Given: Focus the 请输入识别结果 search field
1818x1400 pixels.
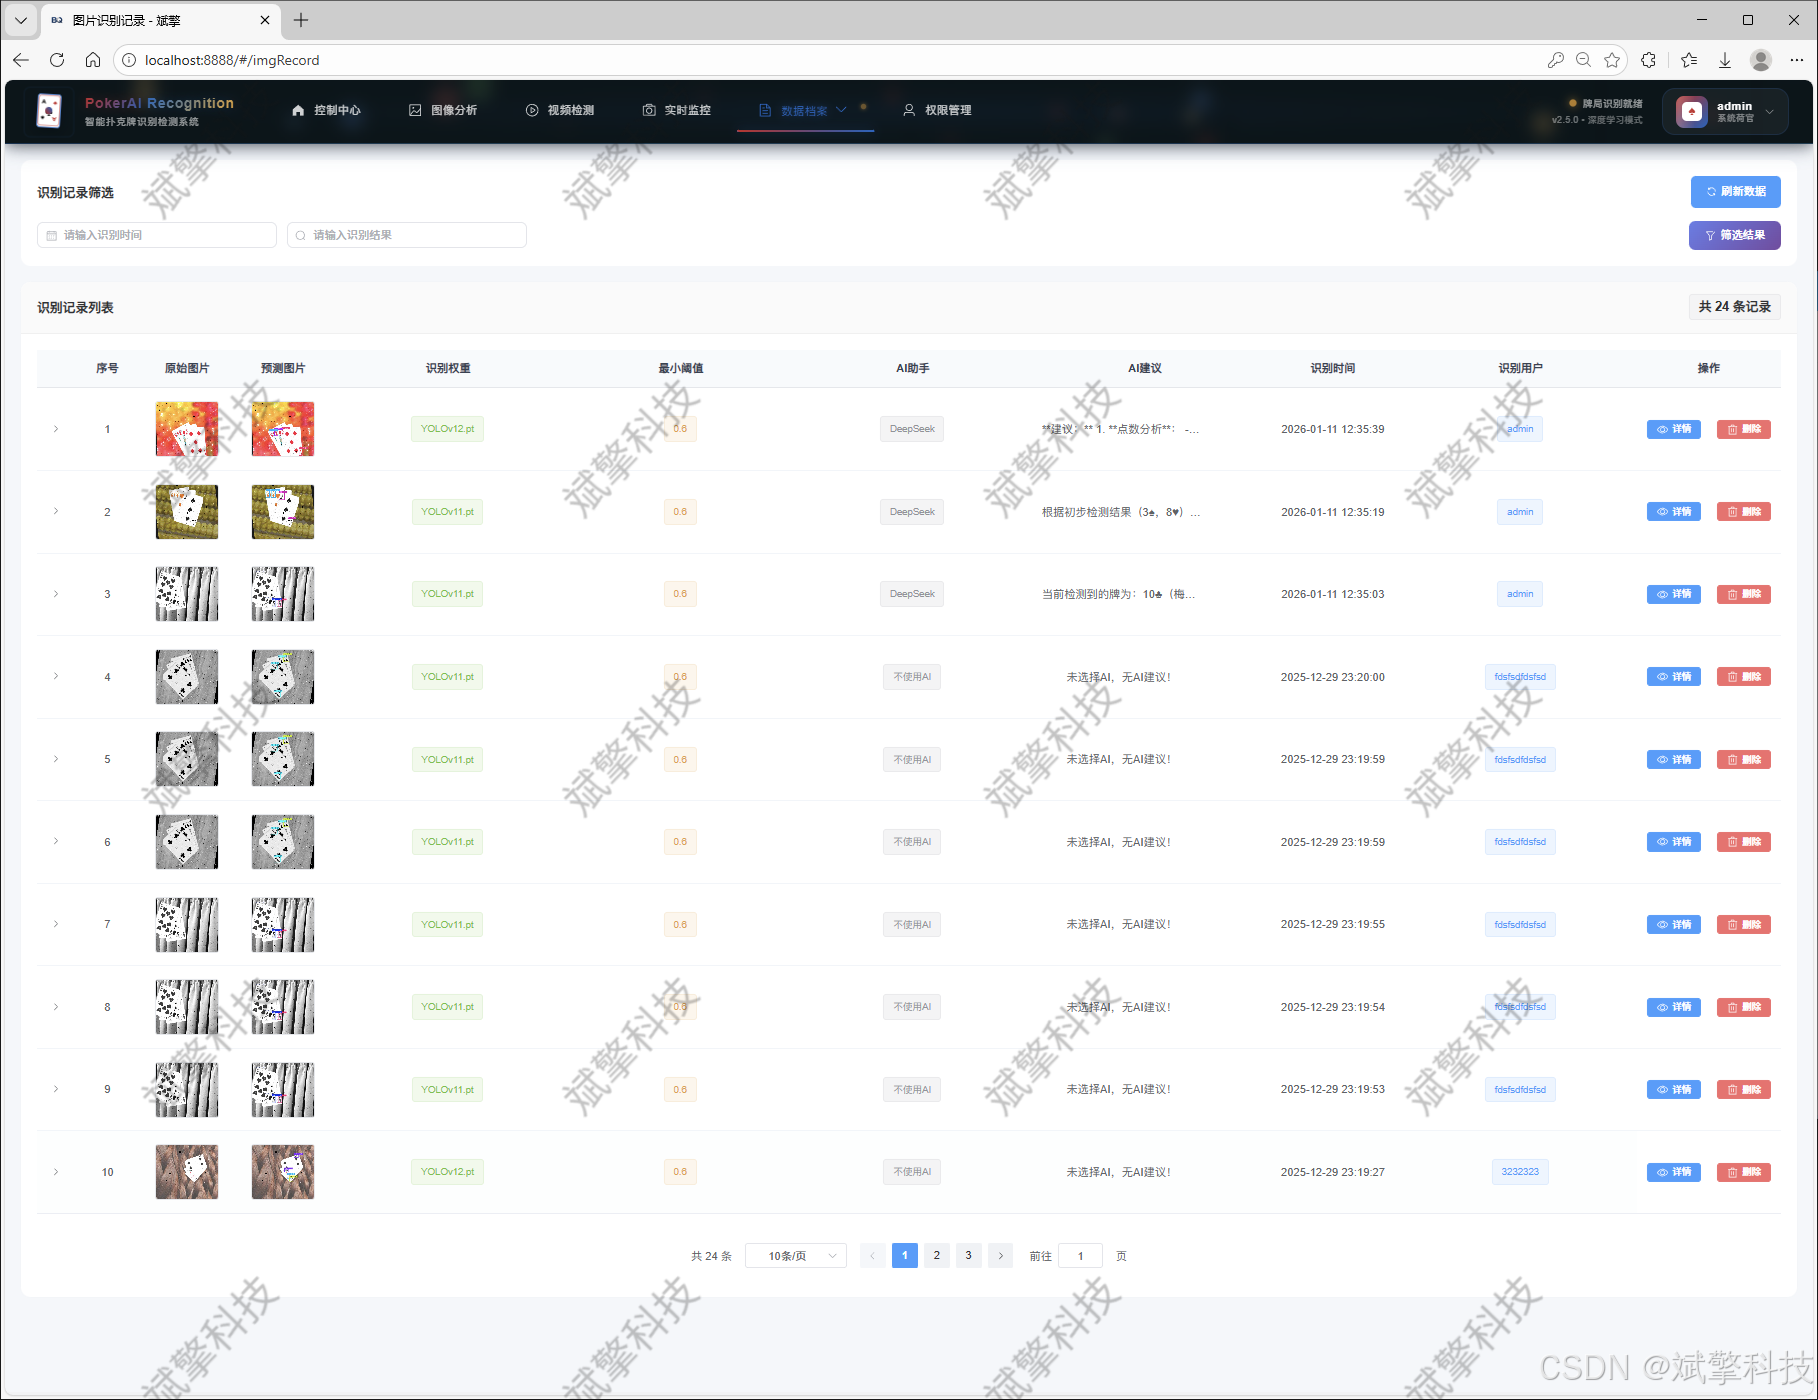Looking at the screenshot, I should click(407, 235).
